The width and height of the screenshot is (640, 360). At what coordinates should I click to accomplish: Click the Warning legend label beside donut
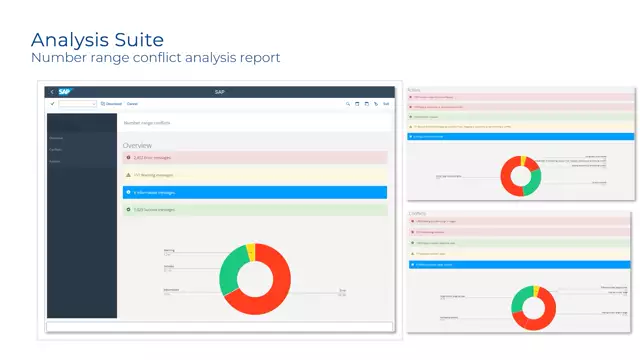(x=169, y=250)
